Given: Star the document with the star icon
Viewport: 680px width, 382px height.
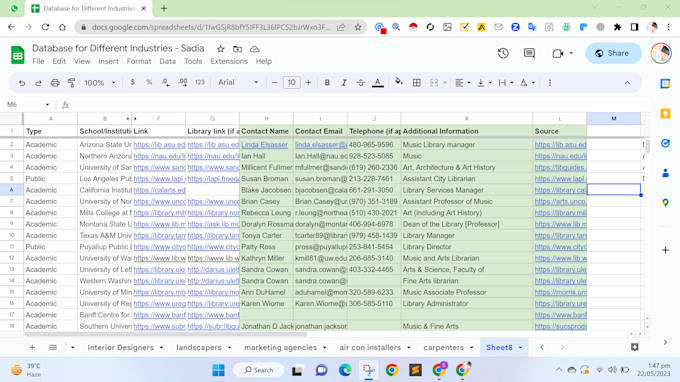Looking at the screenshot, I should point(221,49).
